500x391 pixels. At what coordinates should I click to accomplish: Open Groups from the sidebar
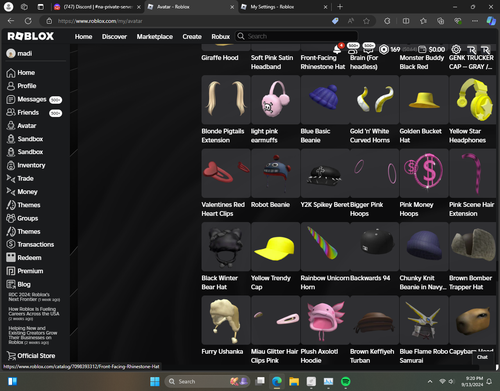click(22, 218)
